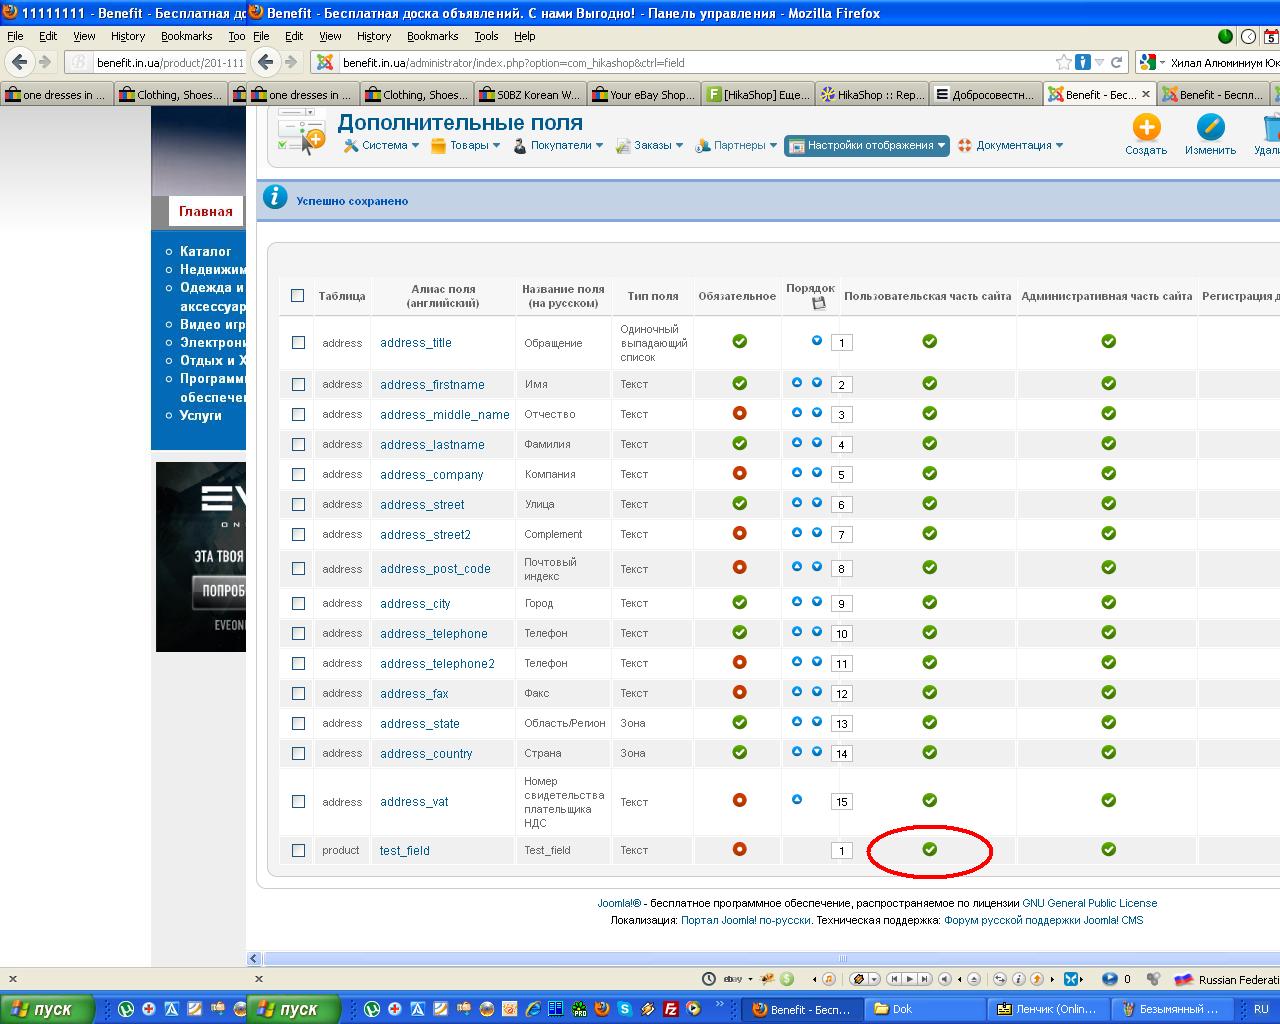The height and width of the screenshot is (1024, 1280).
Task: Tick the checkbox for test_field row
Action: point(298,850)
